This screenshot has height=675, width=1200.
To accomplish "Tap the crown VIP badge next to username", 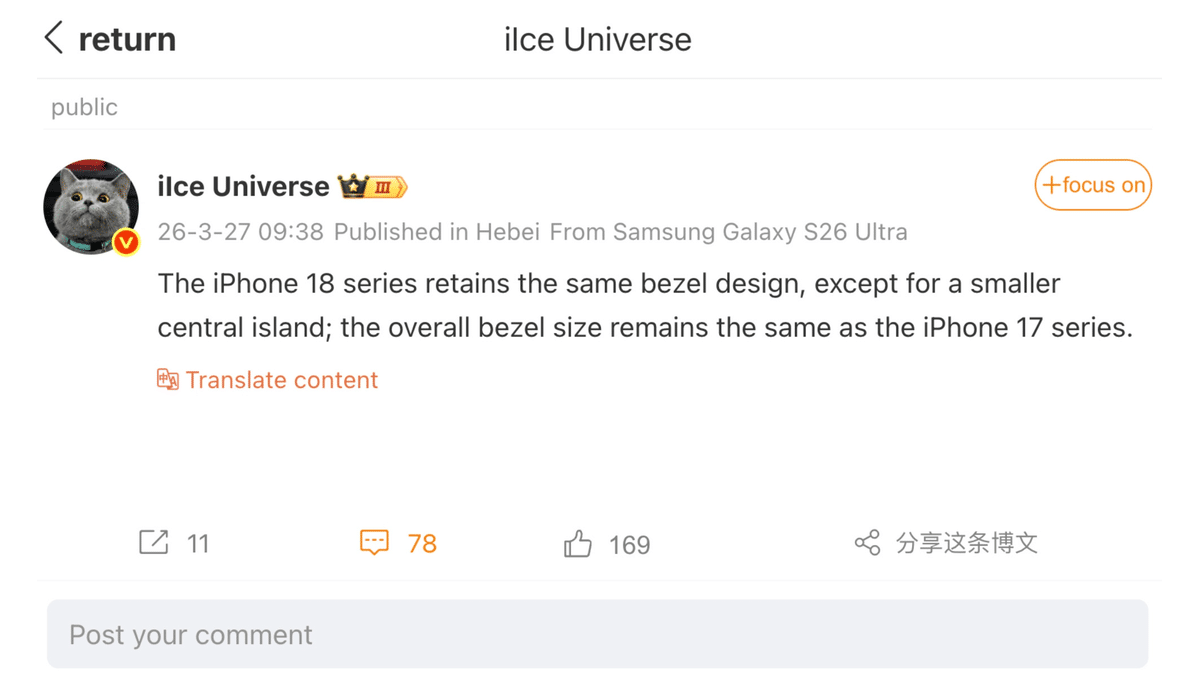I will click(353, 186).
